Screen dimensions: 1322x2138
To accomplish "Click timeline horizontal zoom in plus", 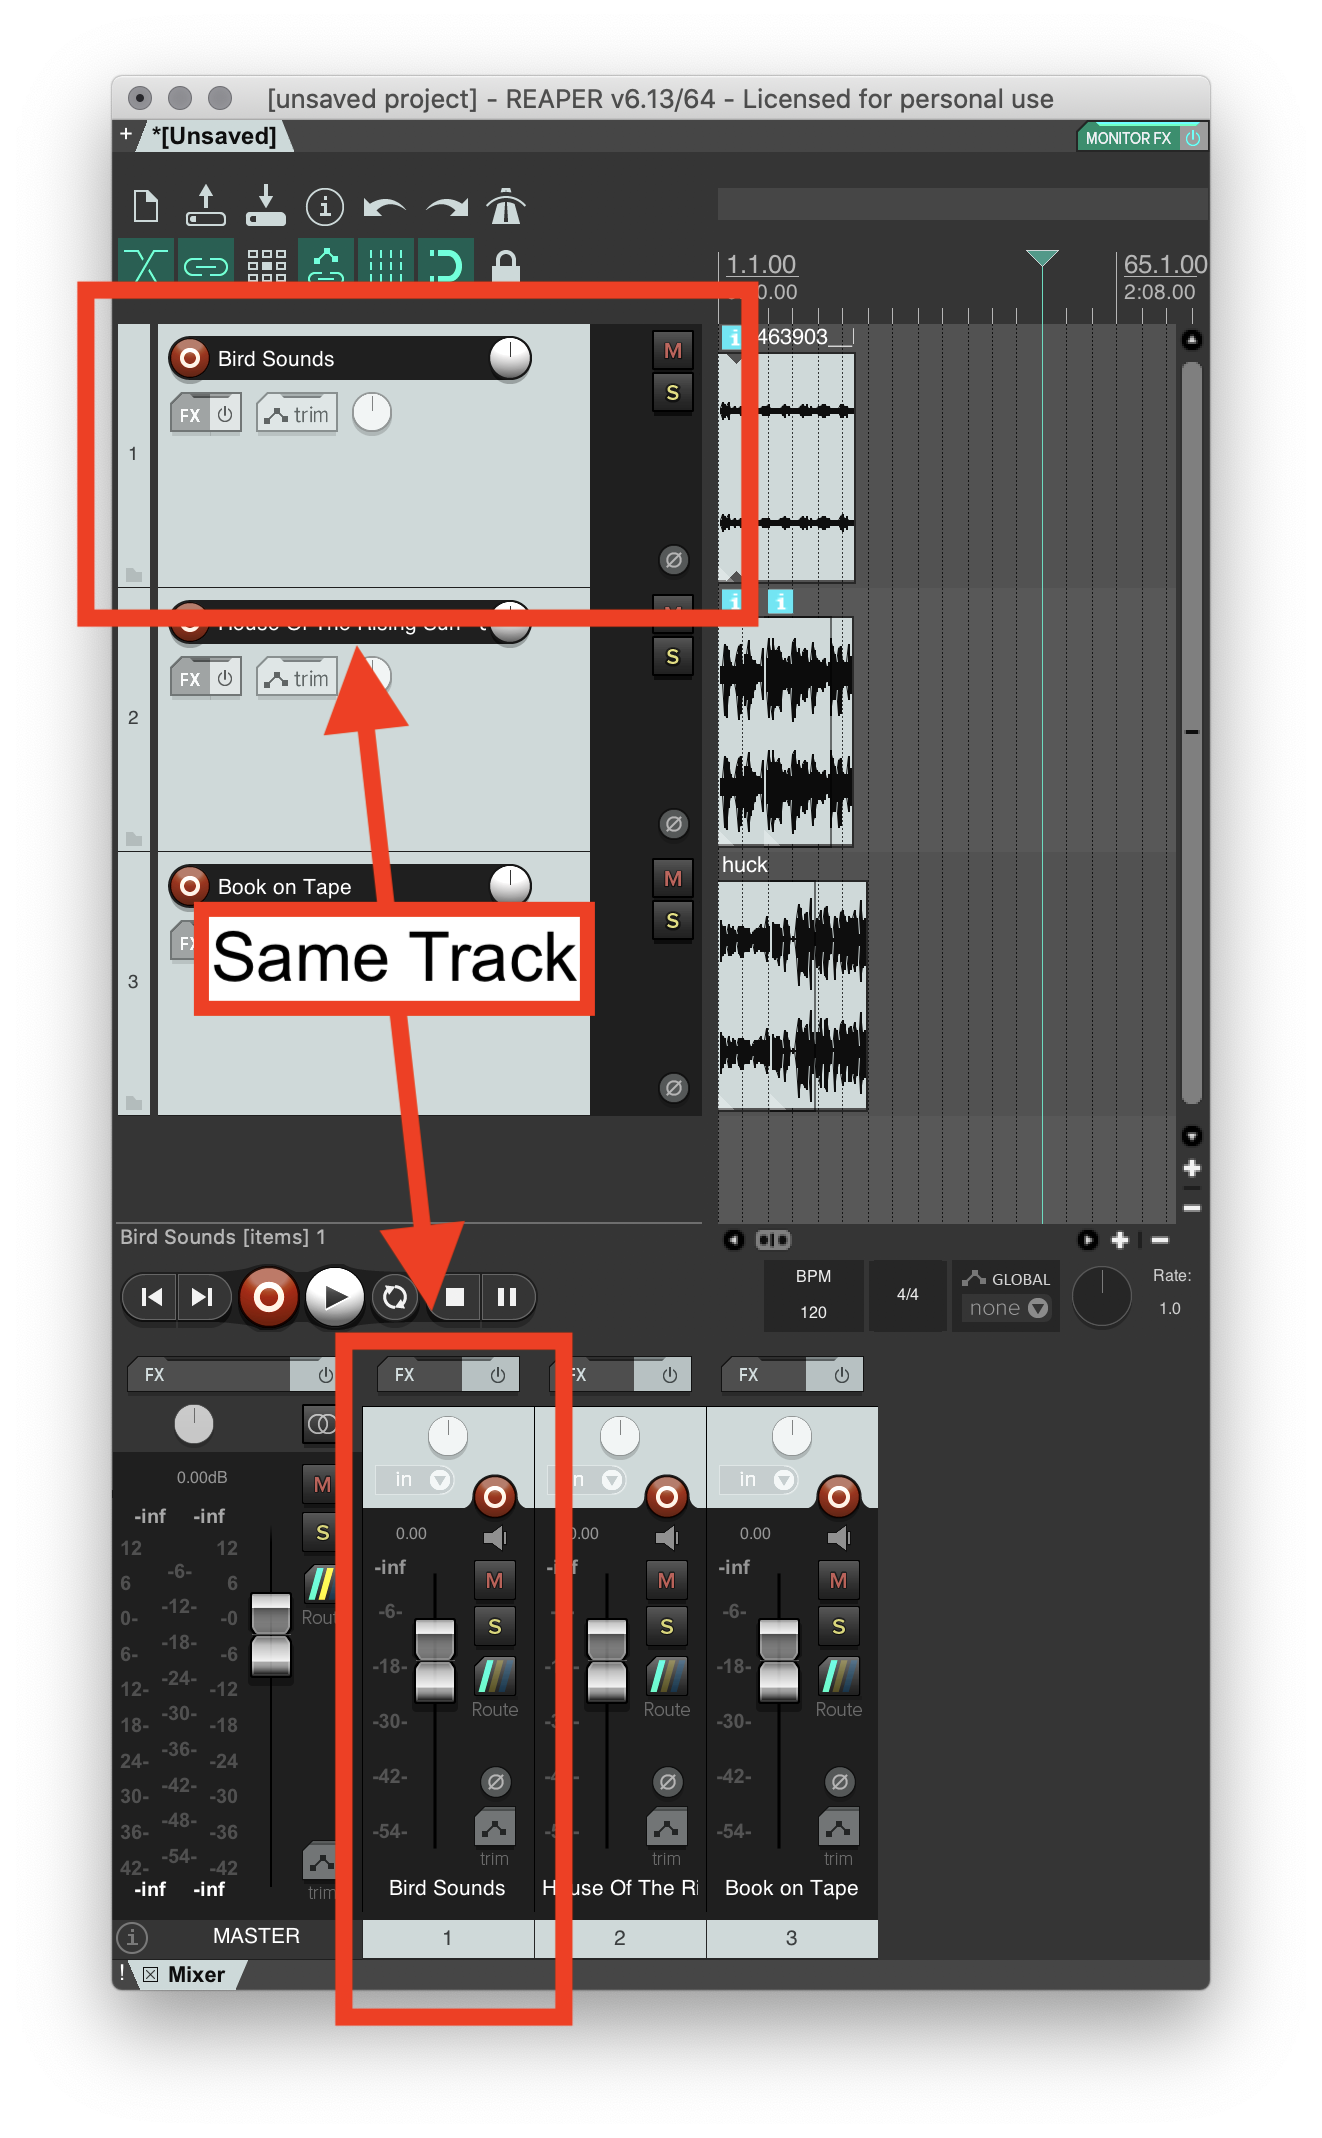I will click(x=1120, y=1240).
